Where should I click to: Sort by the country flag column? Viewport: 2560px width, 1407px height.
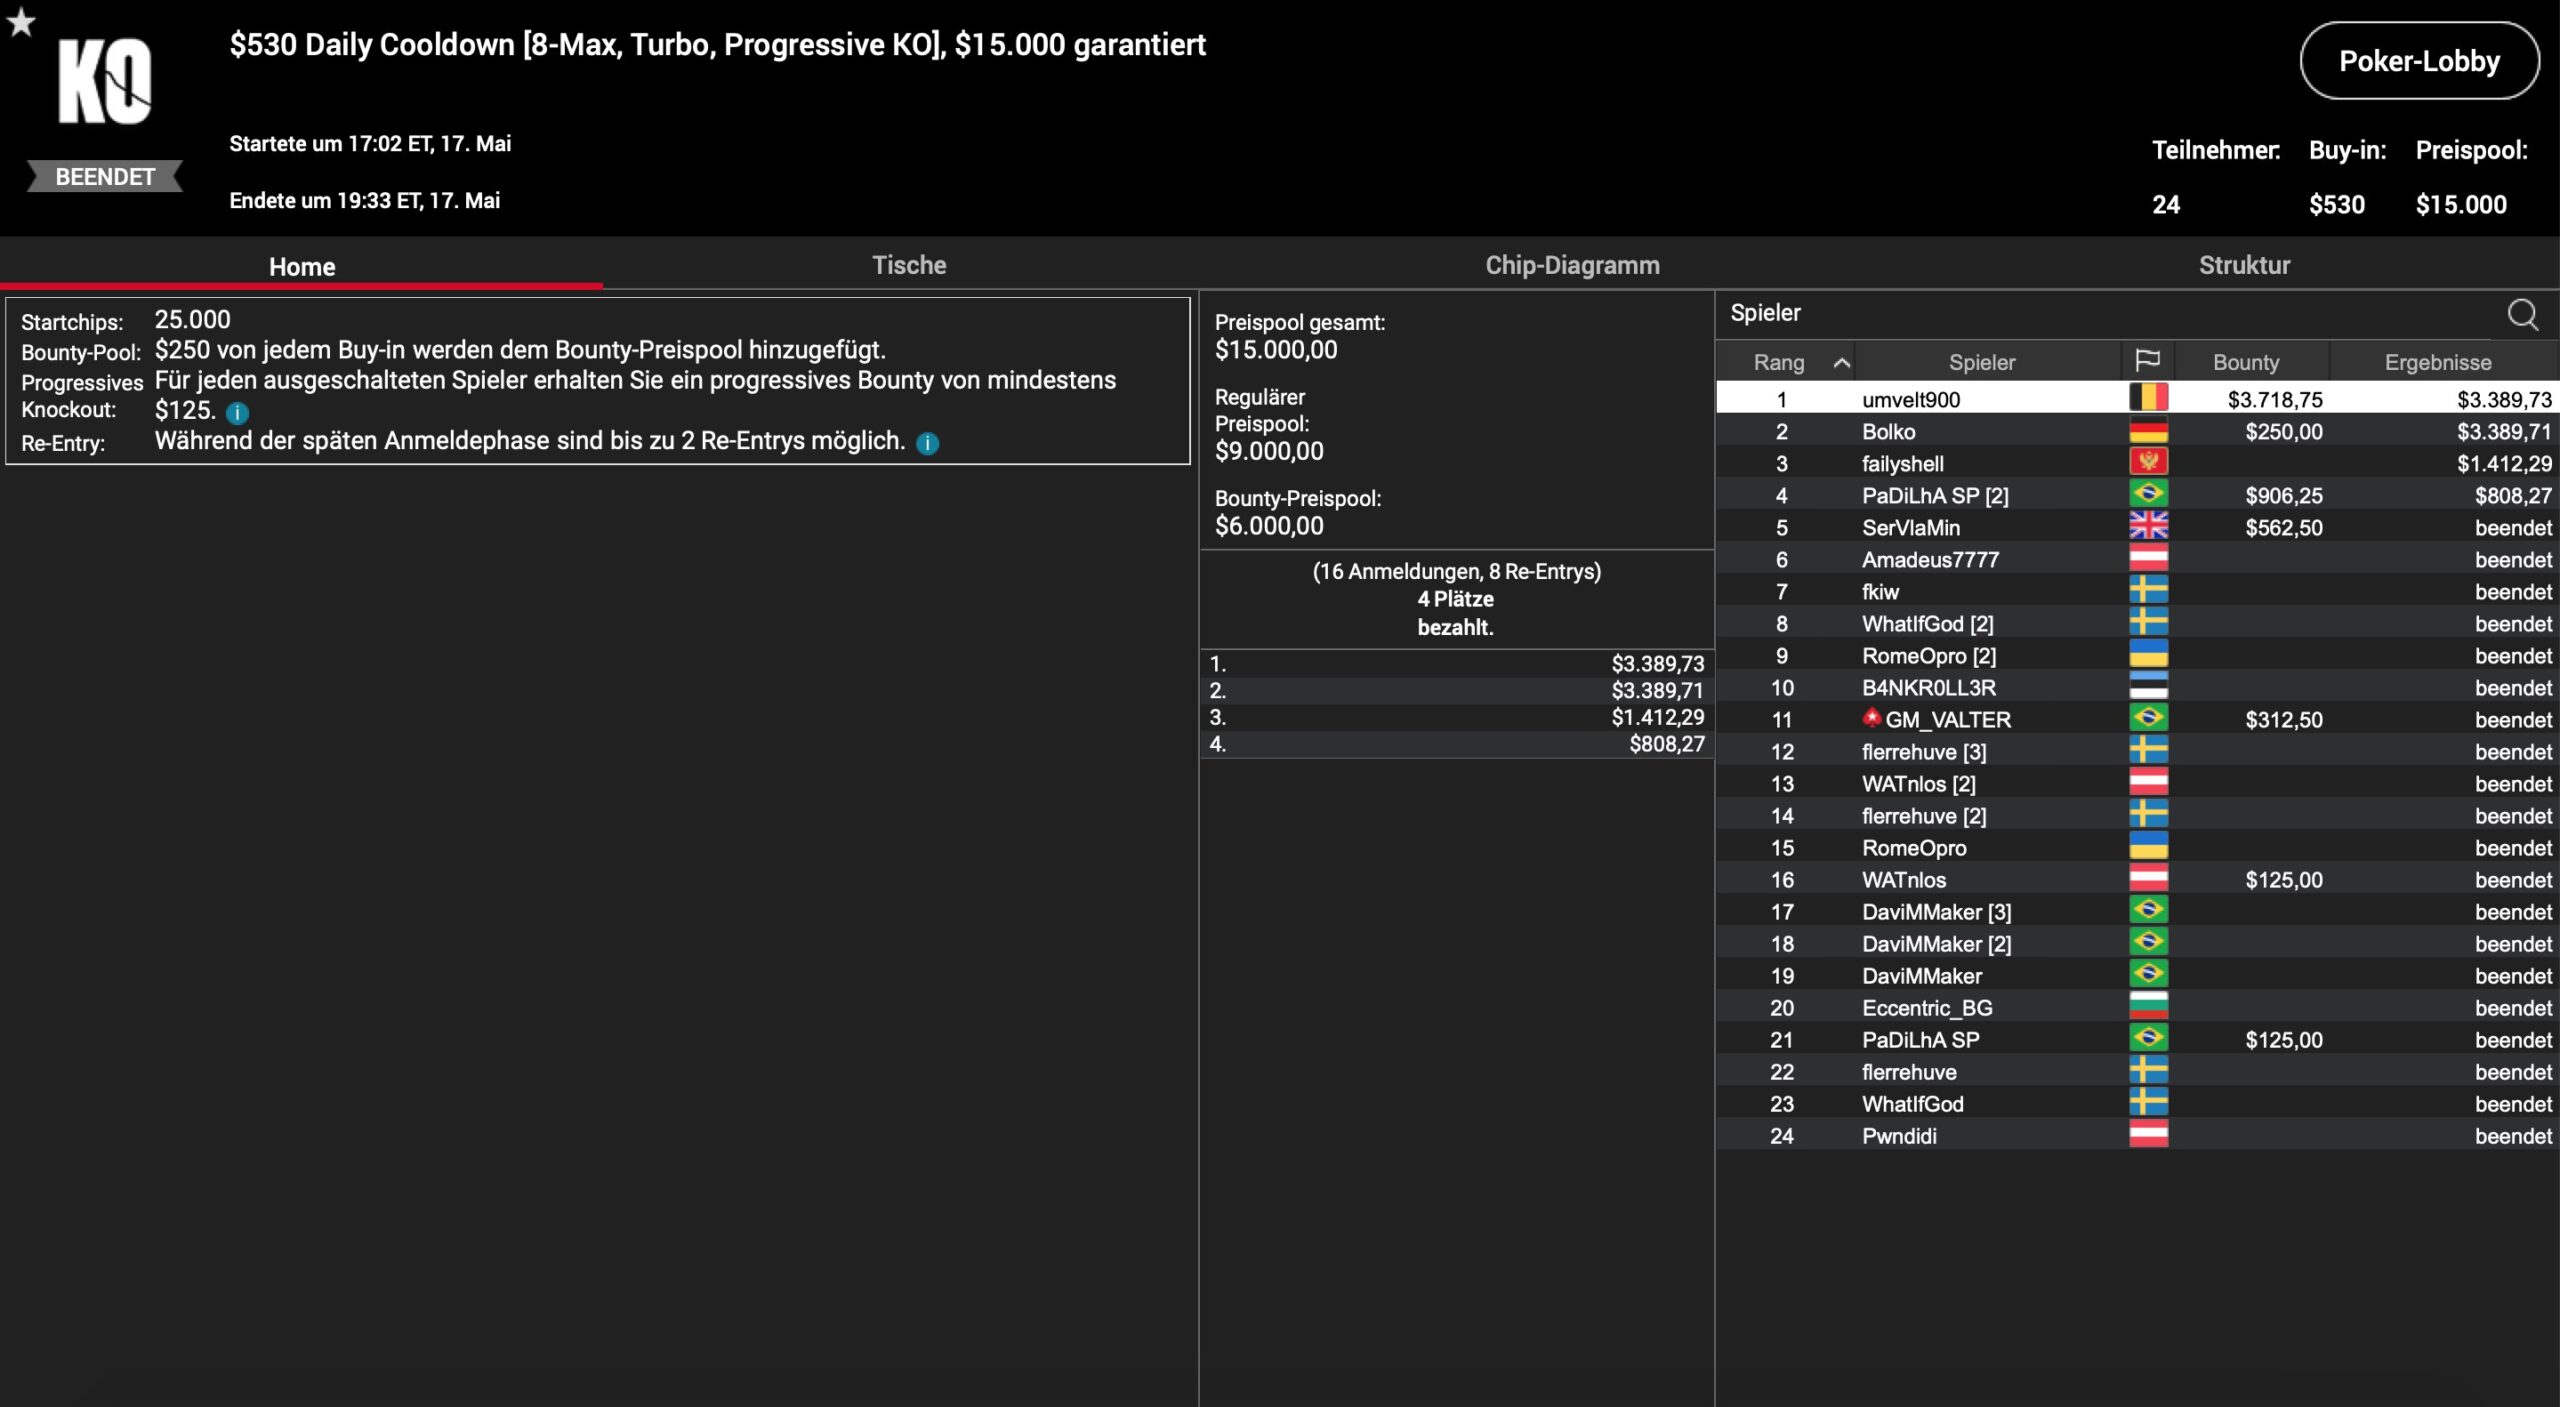click(2147, 361)
